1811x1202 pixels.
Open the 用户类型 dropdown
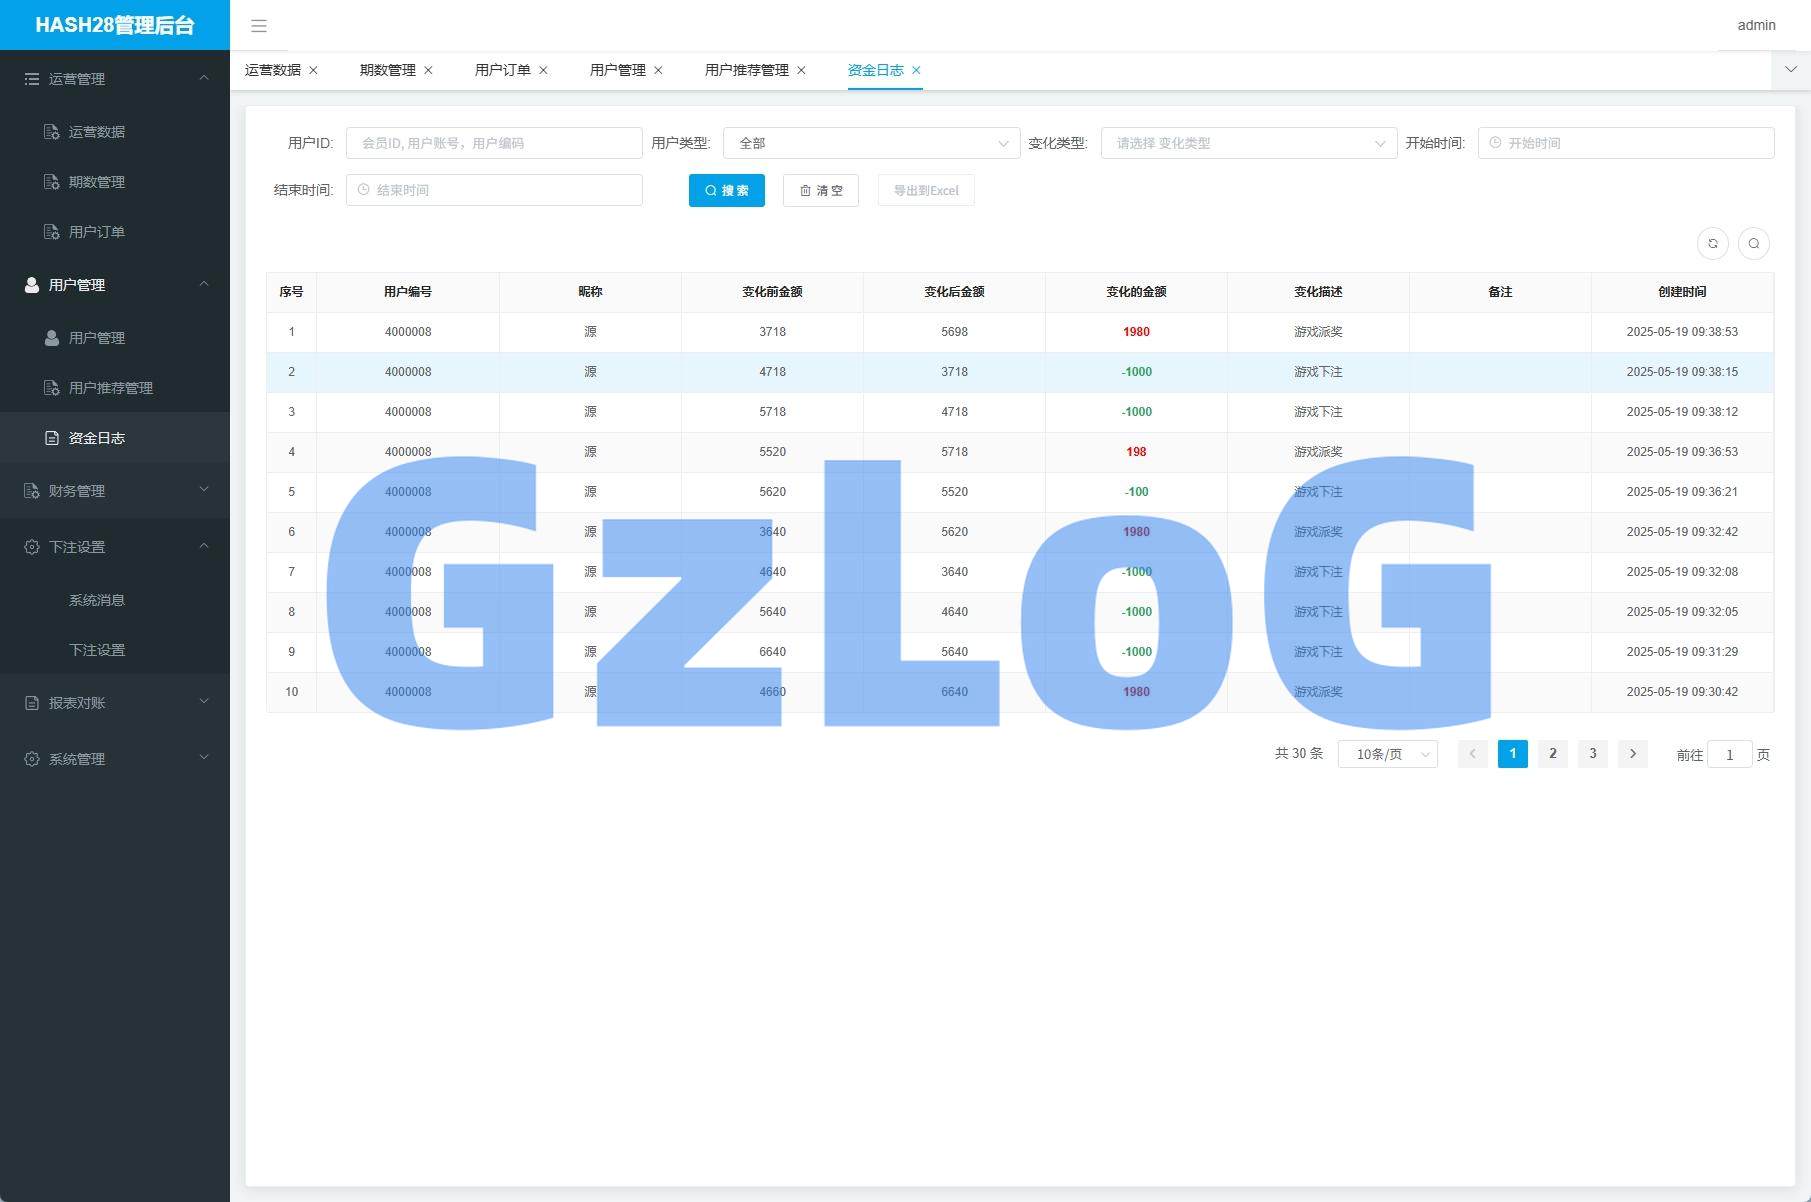(x=871, y=143)
